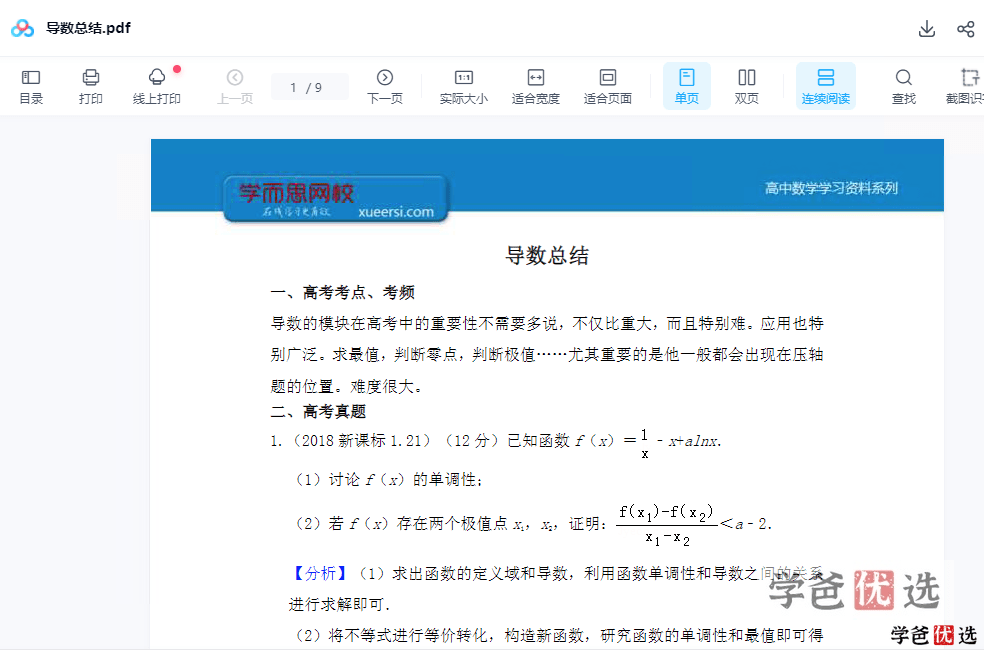Open the 目录 table of contents panel
Image resolution: width=984 pixels, height=650 pixels.
31,87
